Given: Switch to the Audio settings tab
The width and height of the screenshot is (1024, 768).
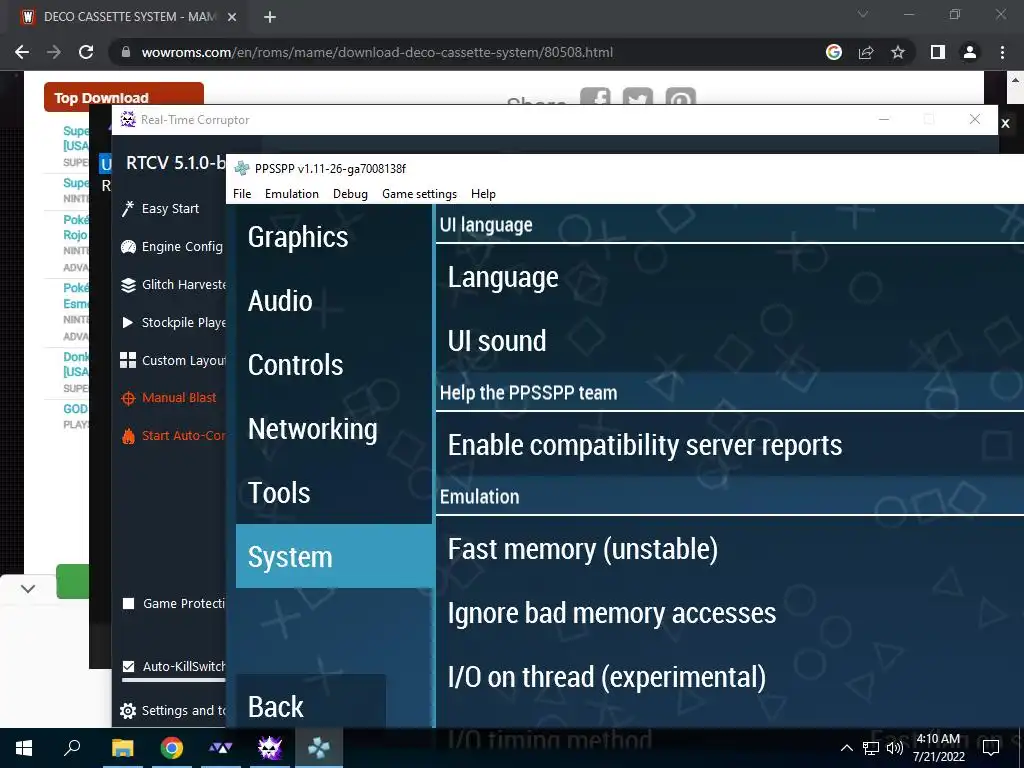Looking at the screenshot, I should click(334, 301).
